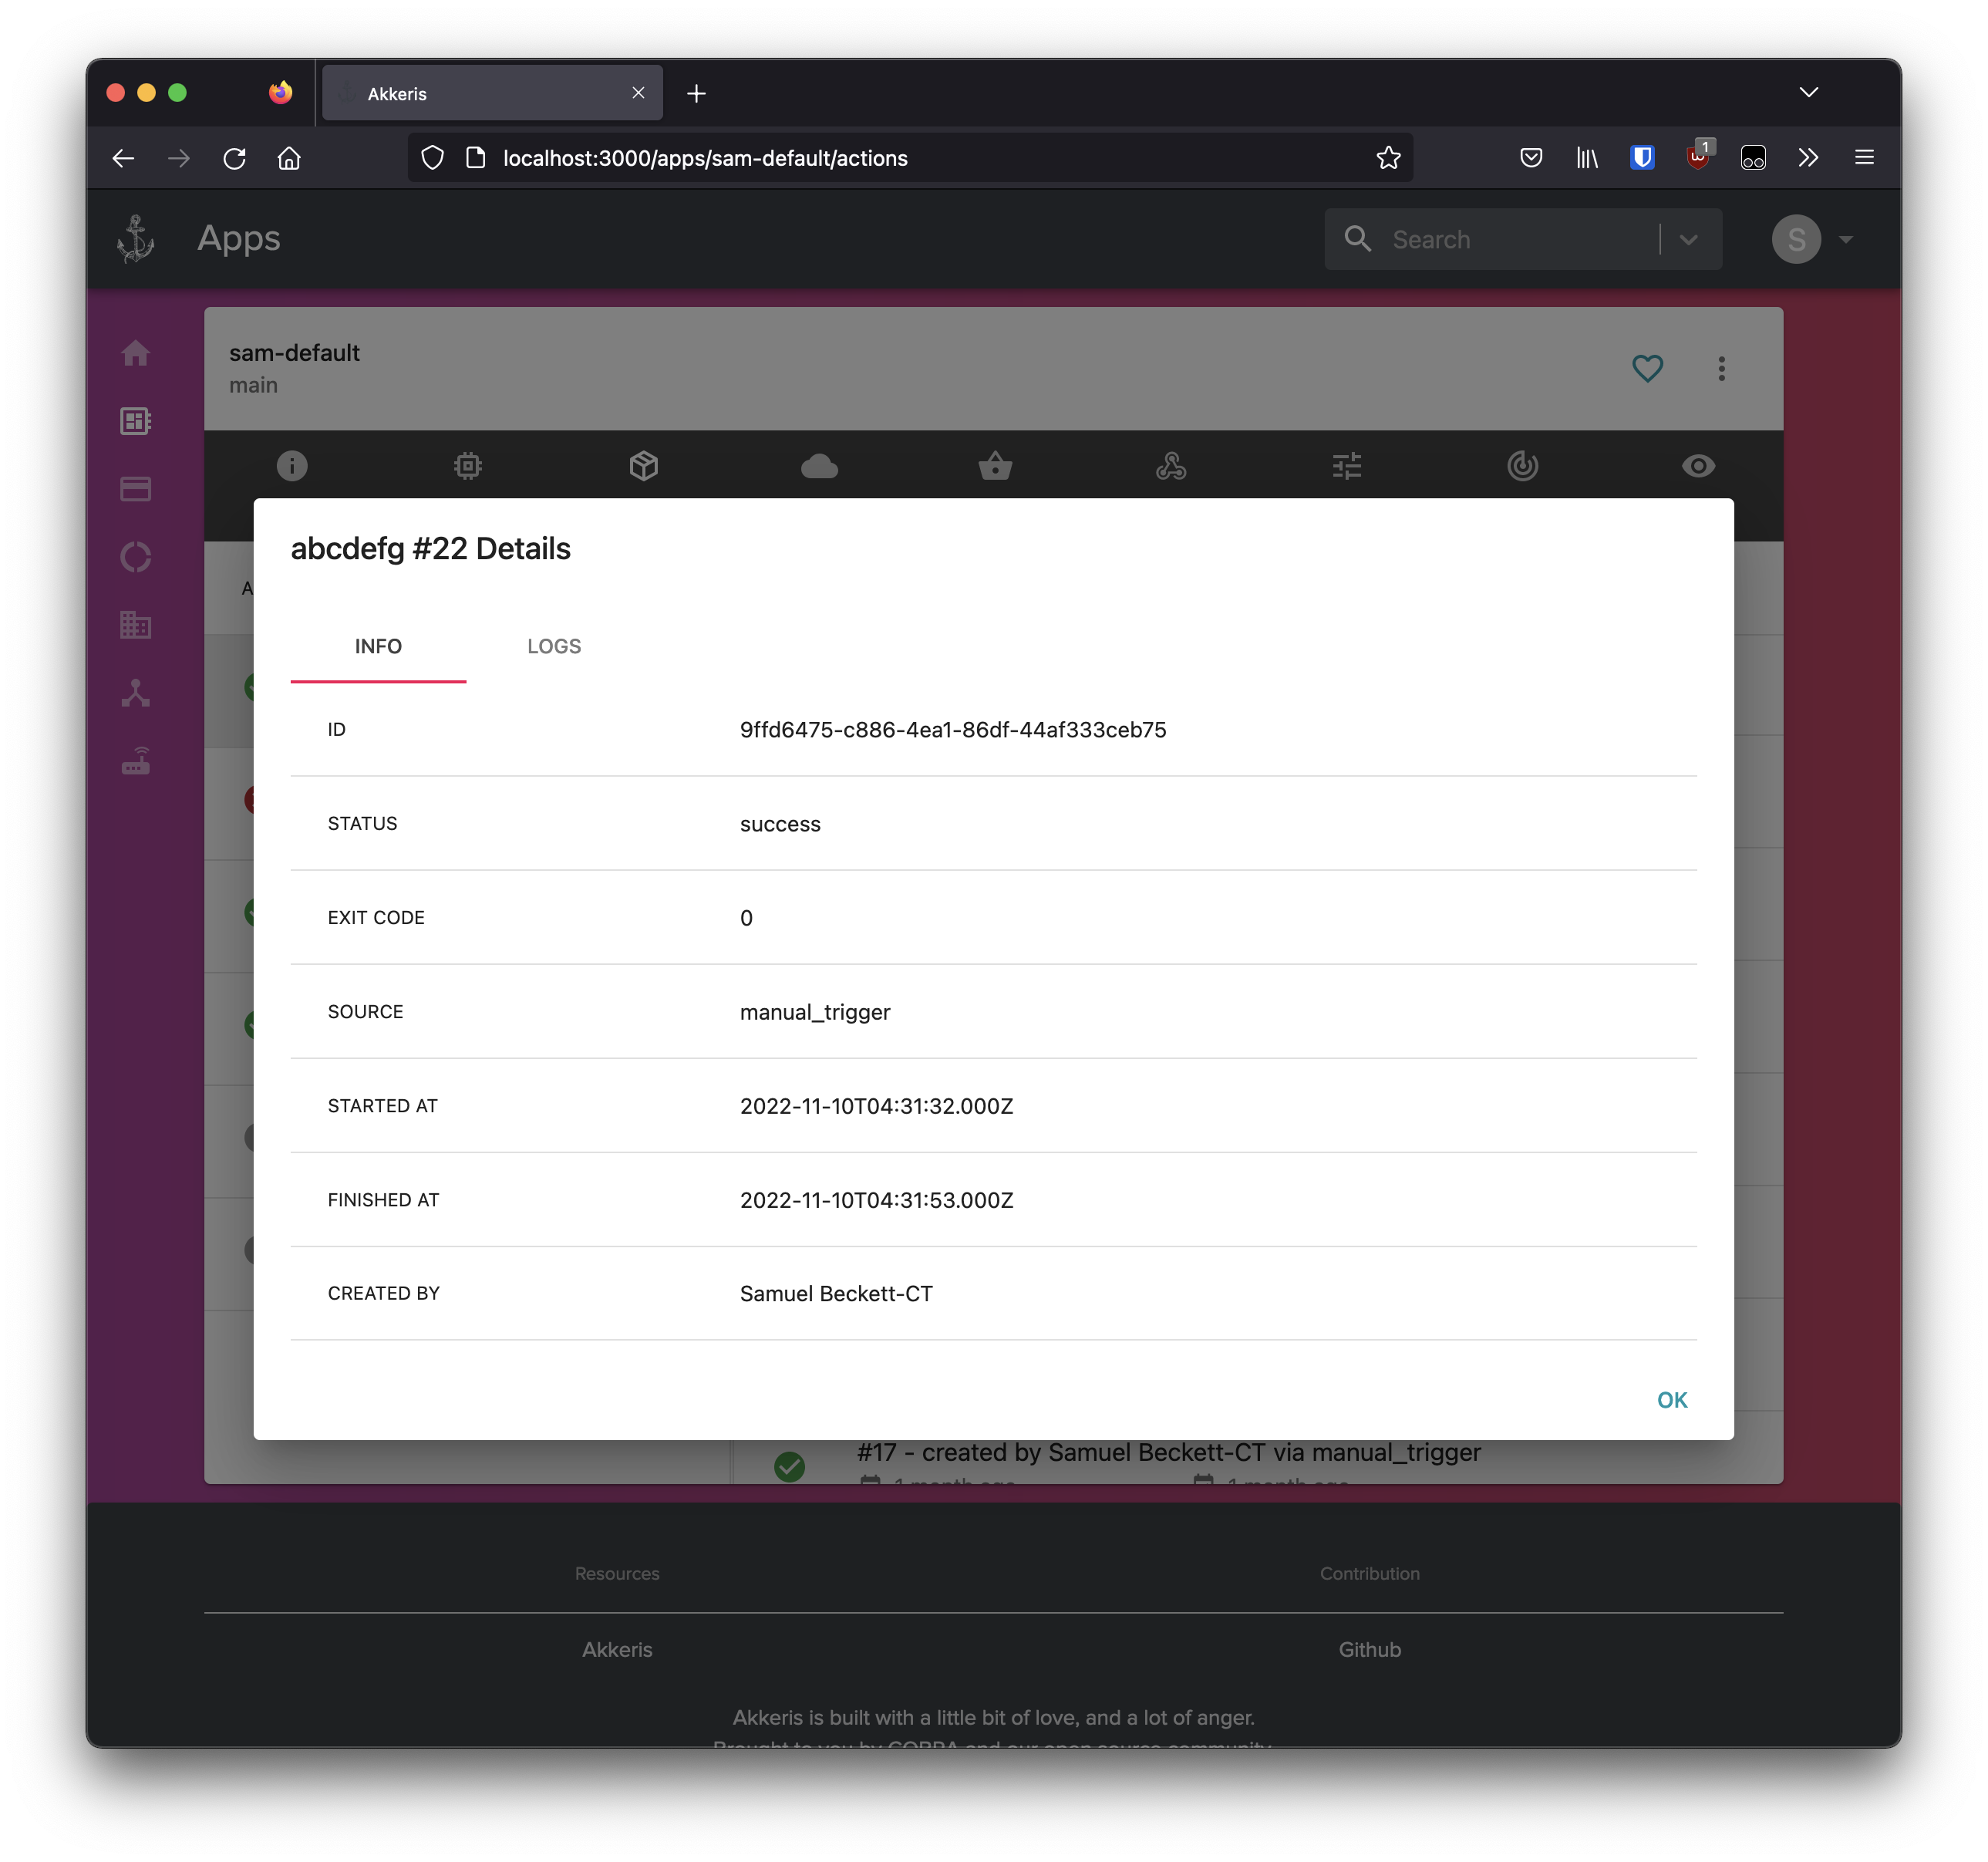Reload the page in Firefox

(234, 158)
